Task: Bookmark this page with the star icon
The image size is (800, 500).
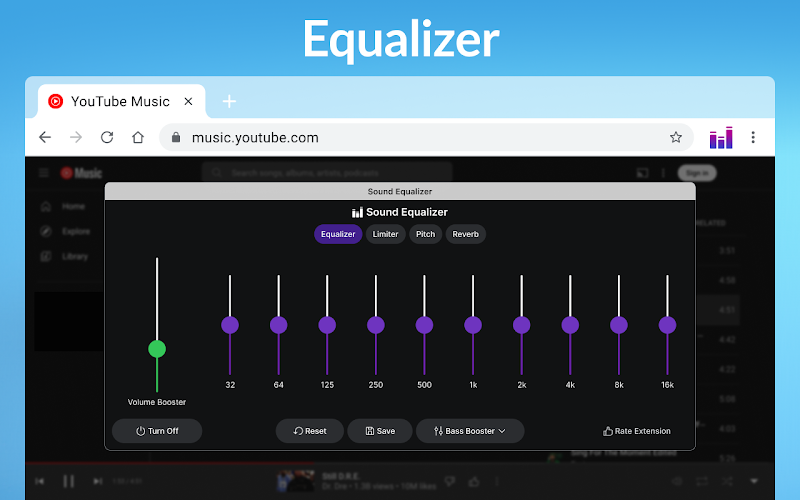Action: coord(676,137)
